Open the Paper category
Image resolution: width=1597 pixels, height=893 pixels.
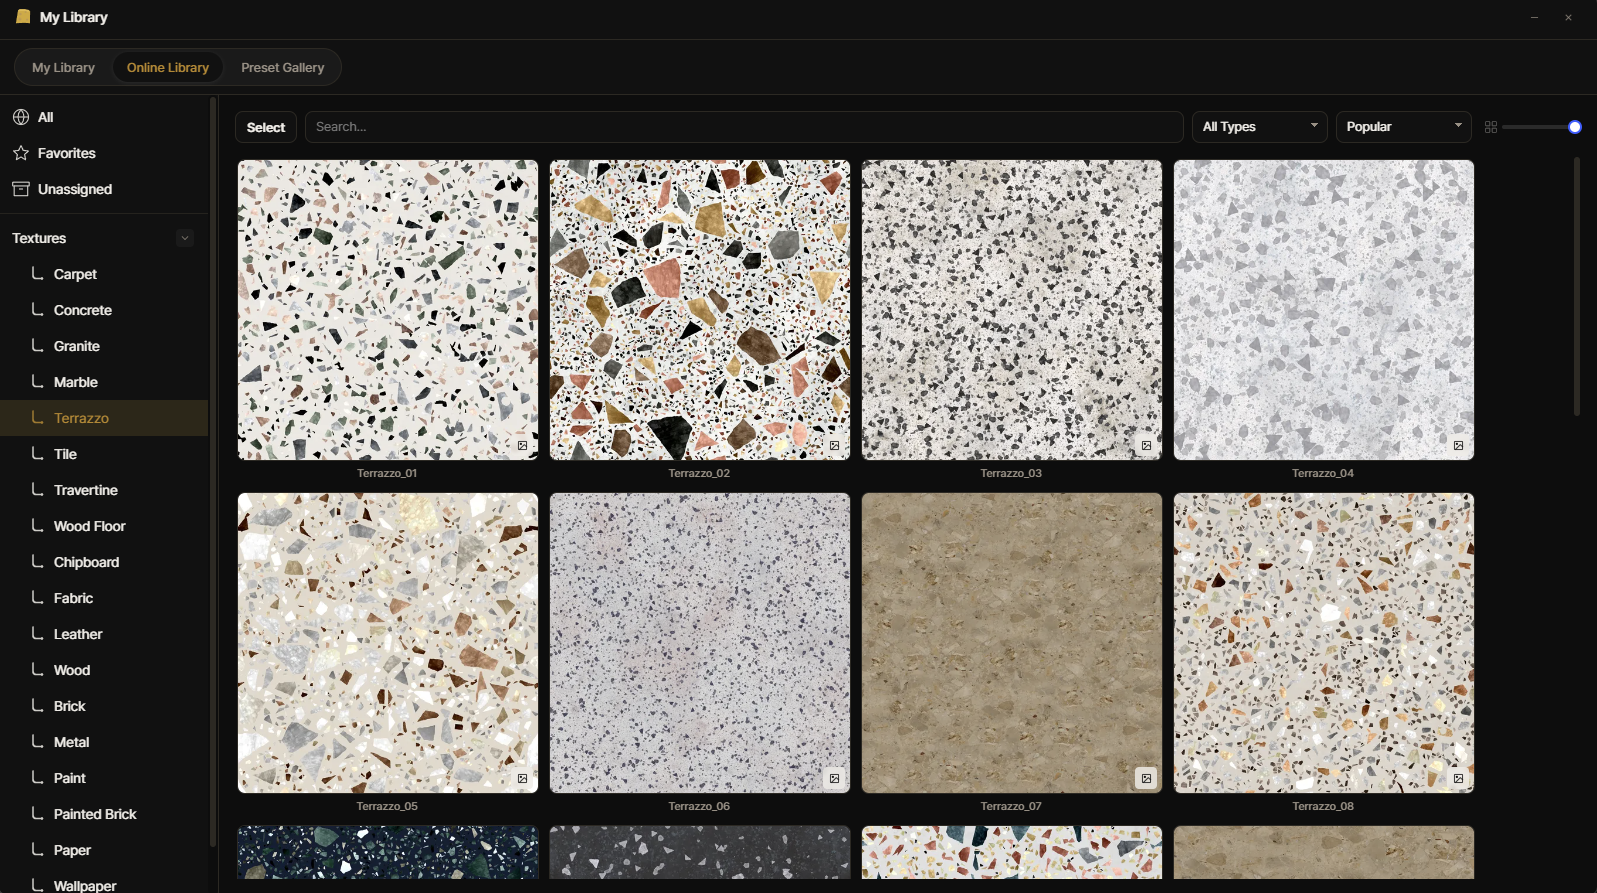coord(104,850)
